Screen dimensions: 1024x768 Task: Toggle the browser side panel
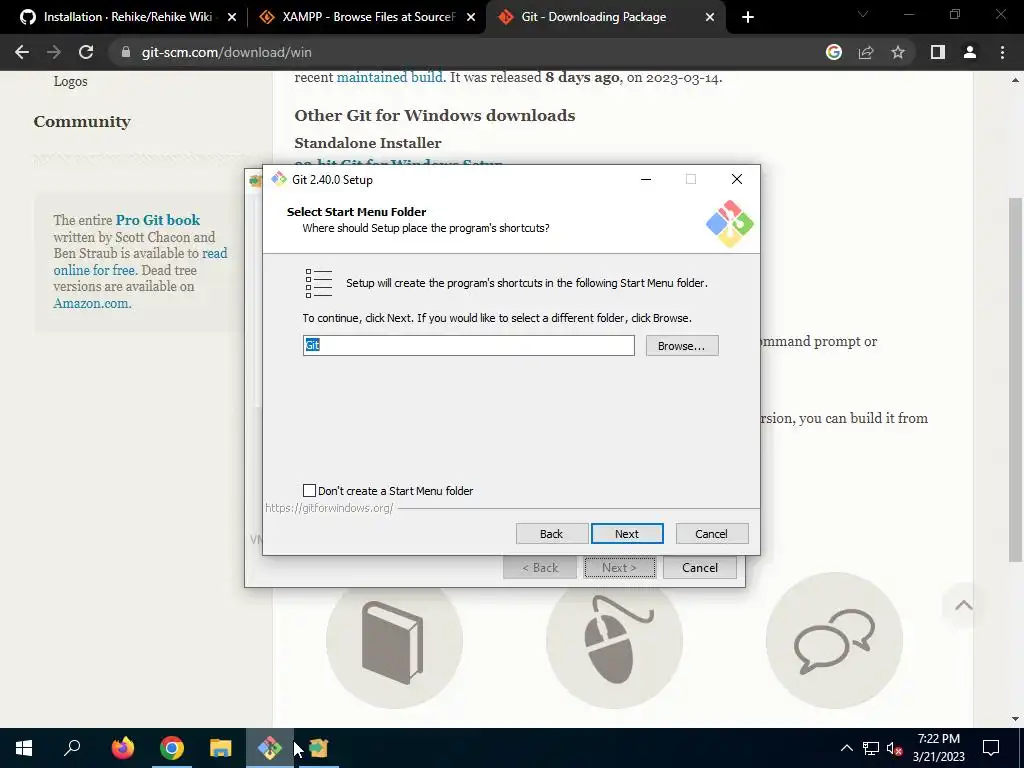(x=938, y=52)
